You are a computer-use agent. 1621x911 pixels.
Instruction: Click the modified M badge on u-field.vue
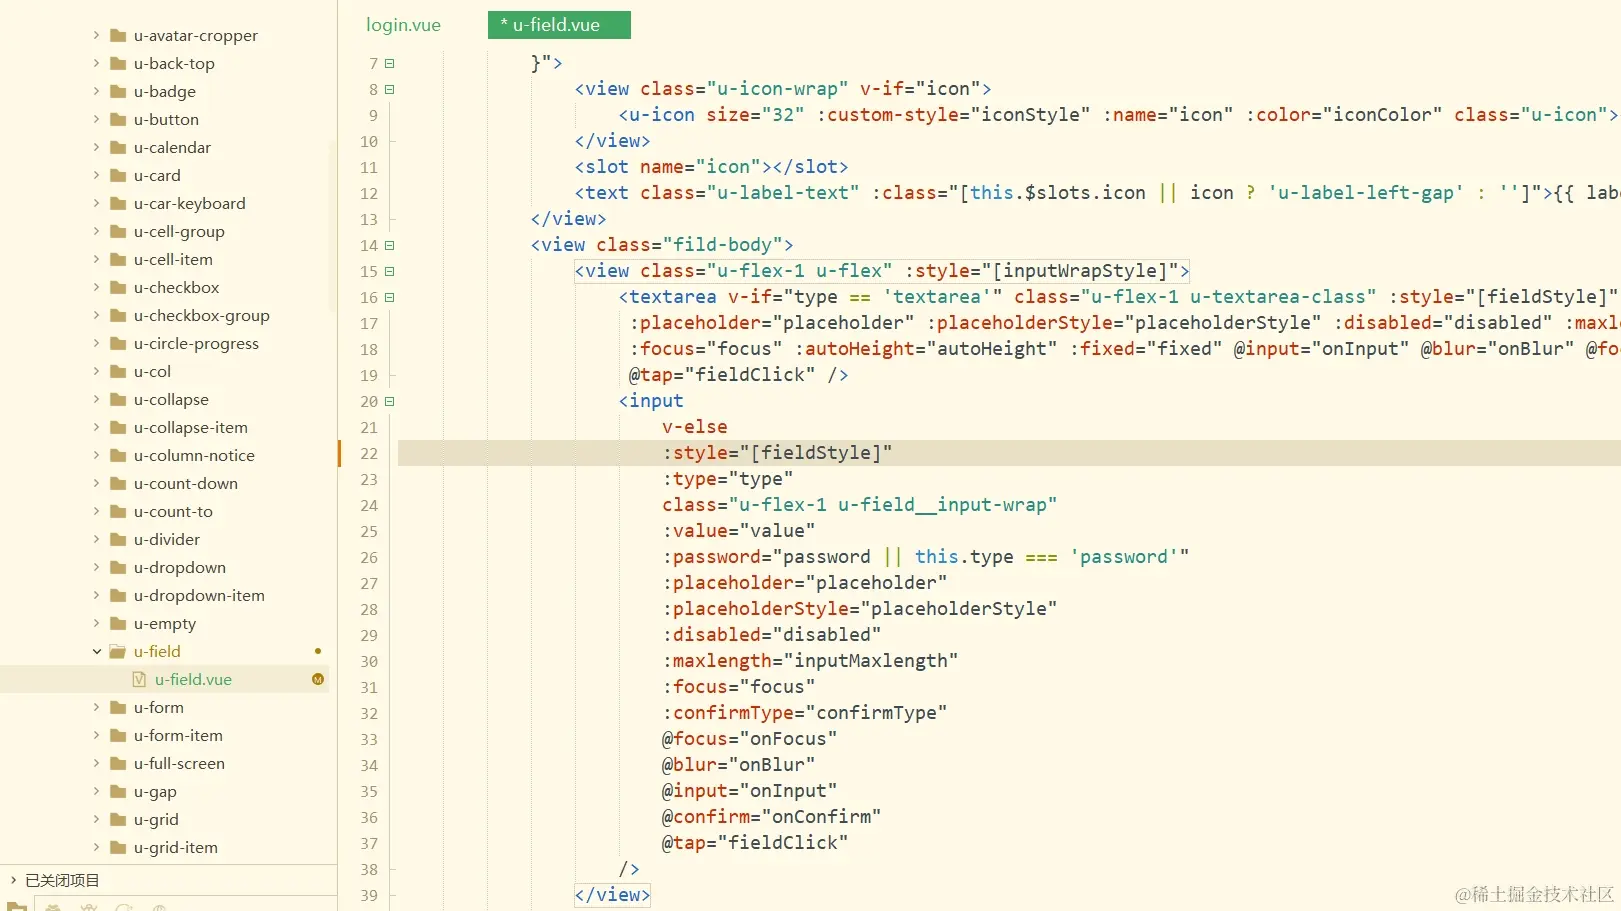(x=318, y=680)
